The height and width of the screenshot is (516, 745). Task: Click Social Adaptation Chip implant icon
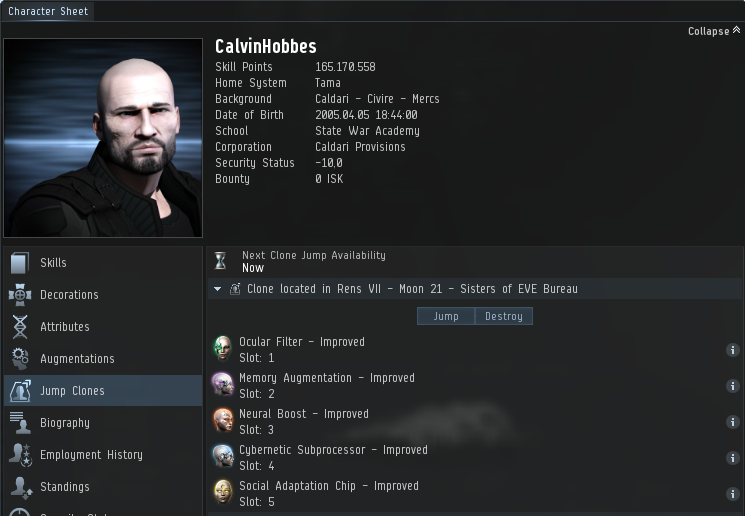(223, 492)
